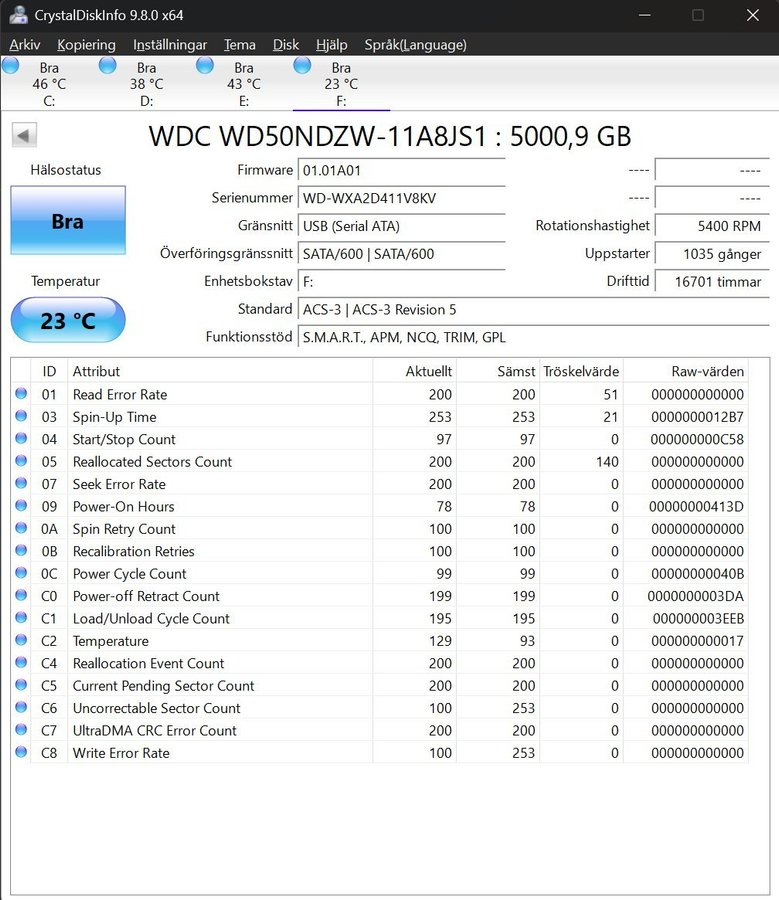Go back with the left arrow disk button
Viewport: 779px width, 900px height.
point(24,136)
